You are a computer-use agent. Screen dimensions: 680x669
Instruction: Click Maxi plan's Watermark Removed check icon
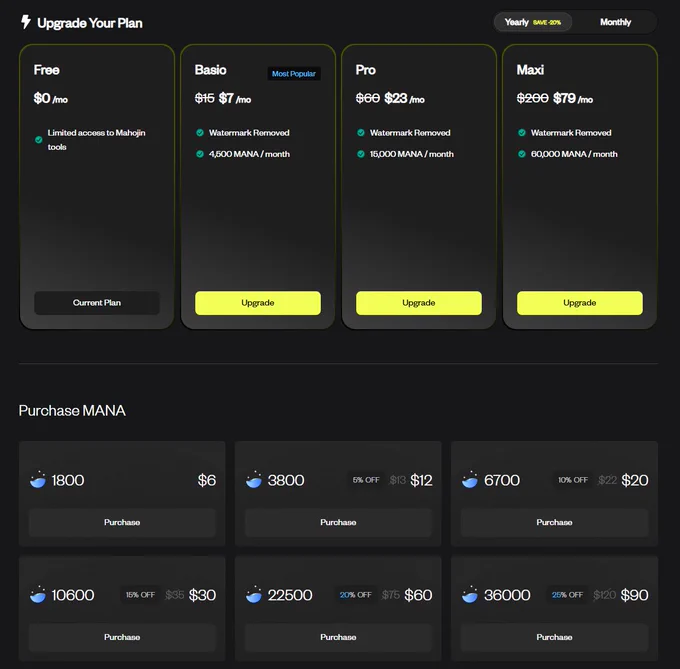[522, 133]
